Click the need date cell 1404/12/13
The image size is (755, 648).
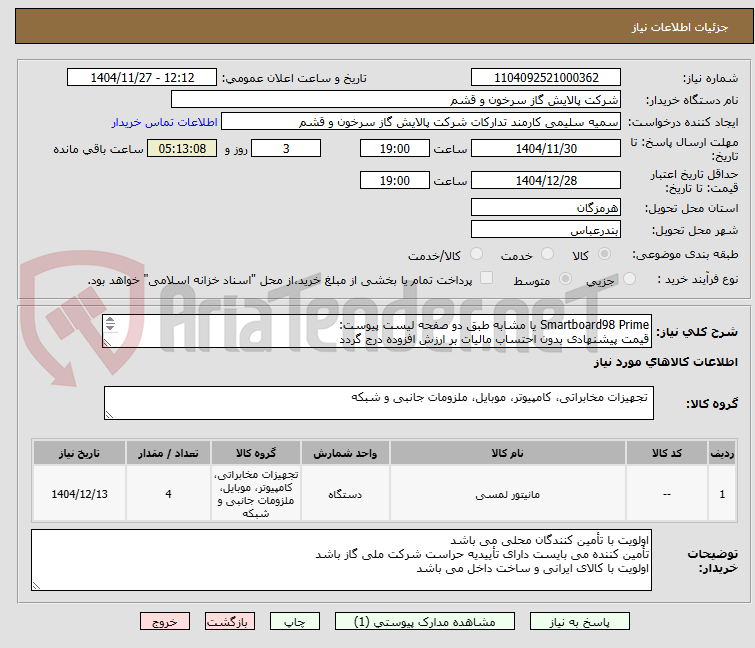[x=79, y=494]
